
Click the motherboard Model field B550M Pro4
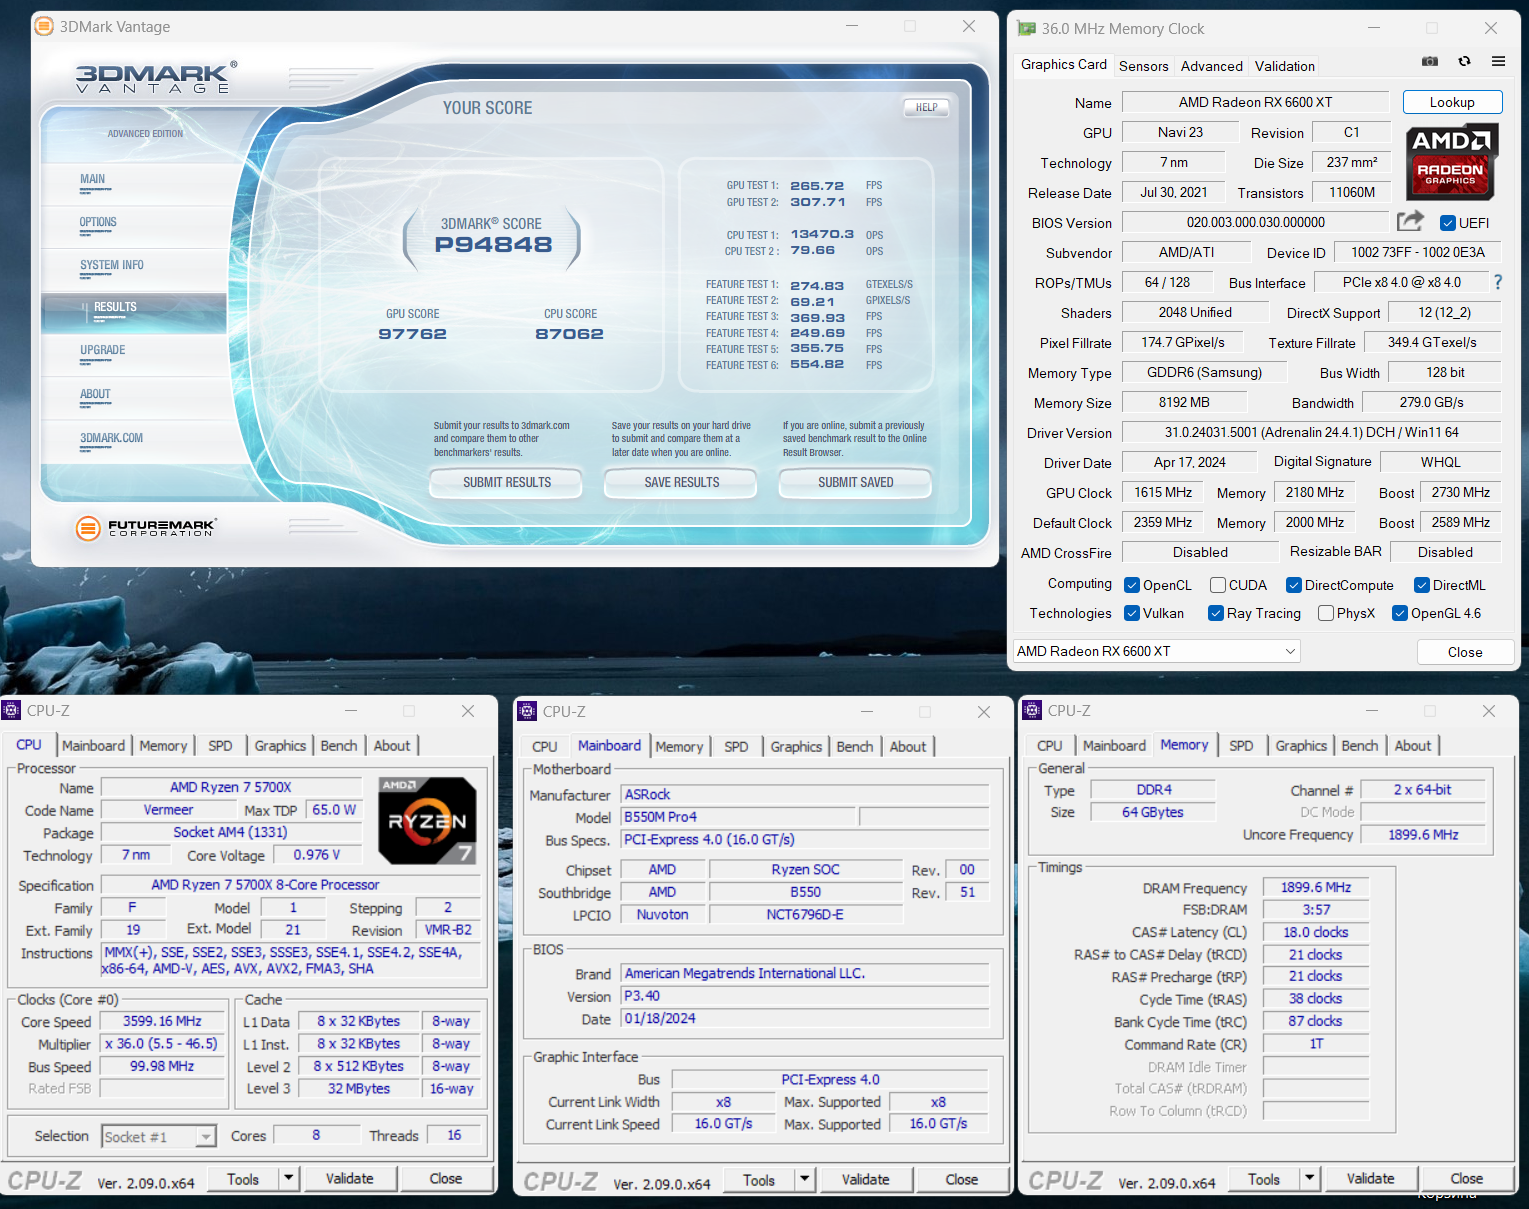pos(738,817)
